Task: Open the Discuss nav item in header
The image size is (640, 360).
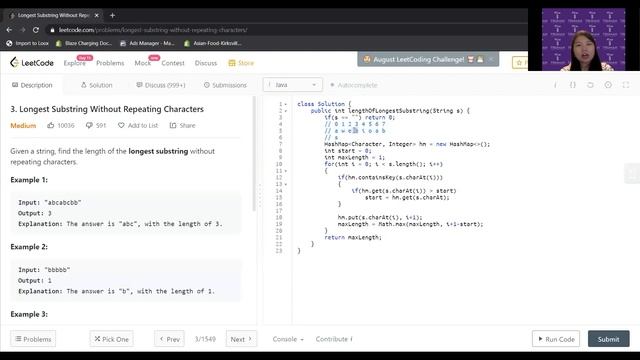Action: [x=206, y=63]
